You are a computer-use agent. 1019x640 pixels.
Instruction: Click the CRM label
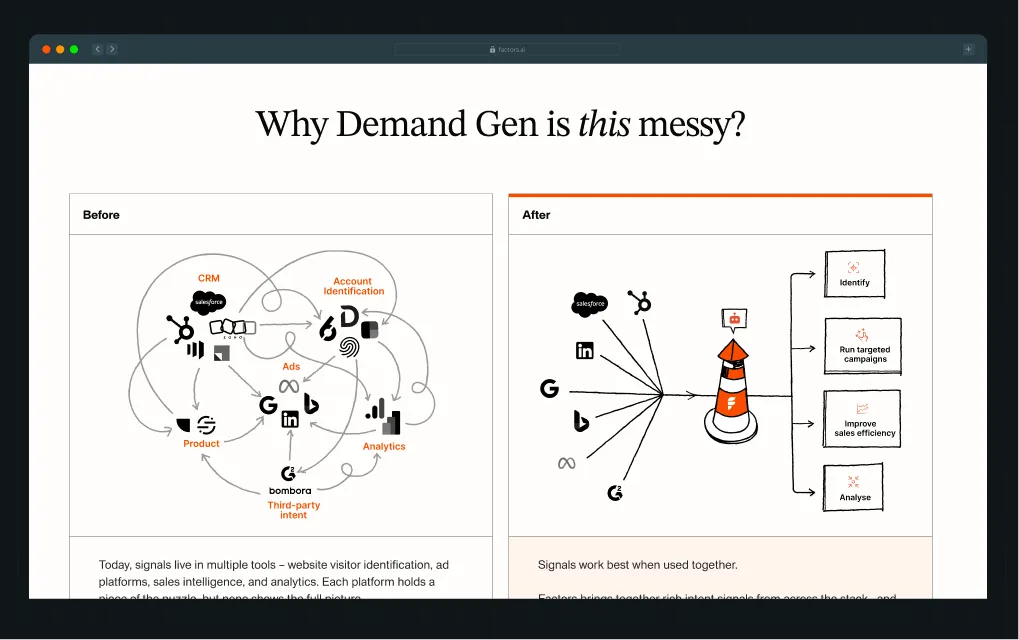tap(209, 278)
